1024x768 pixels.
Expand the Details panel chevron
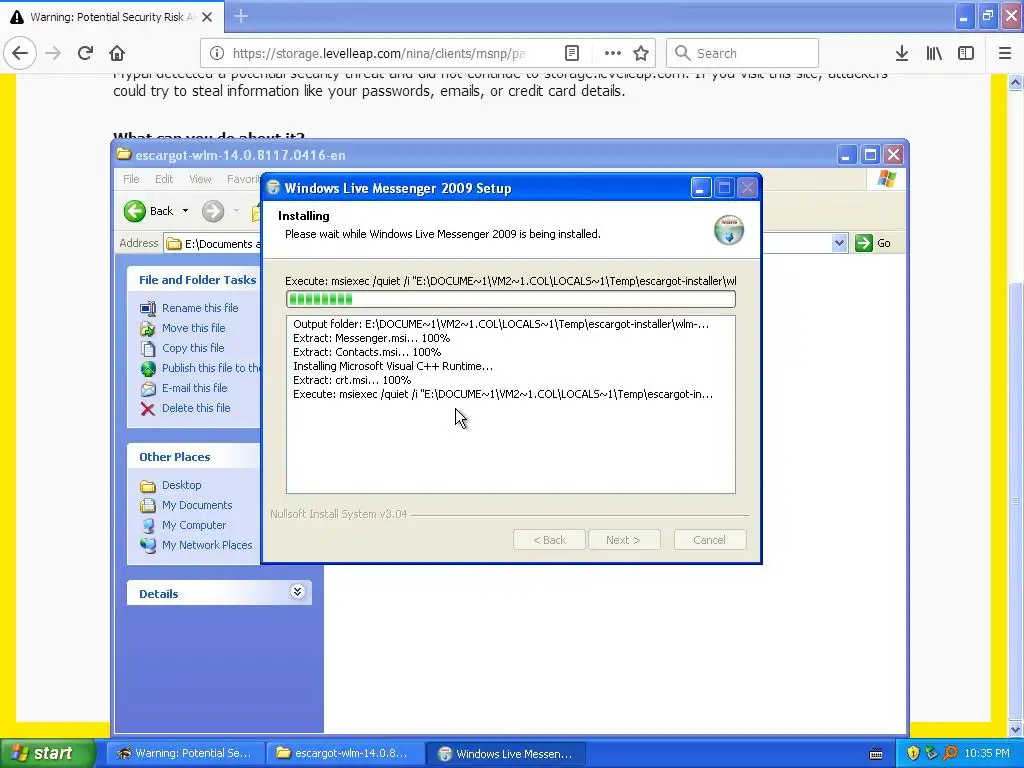[297, 592]
